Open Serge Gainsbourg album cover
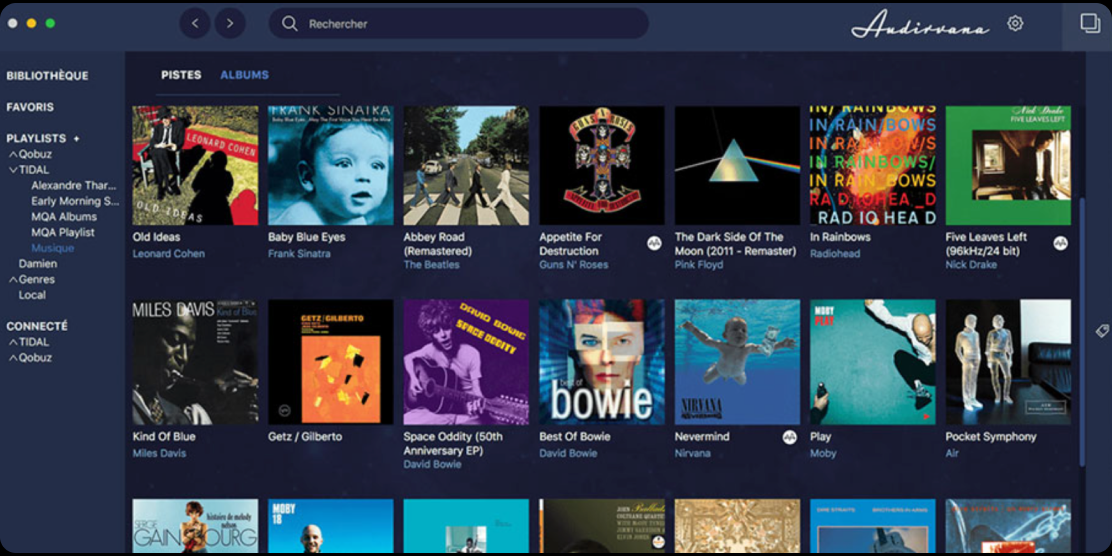 (x=195, y=526)
